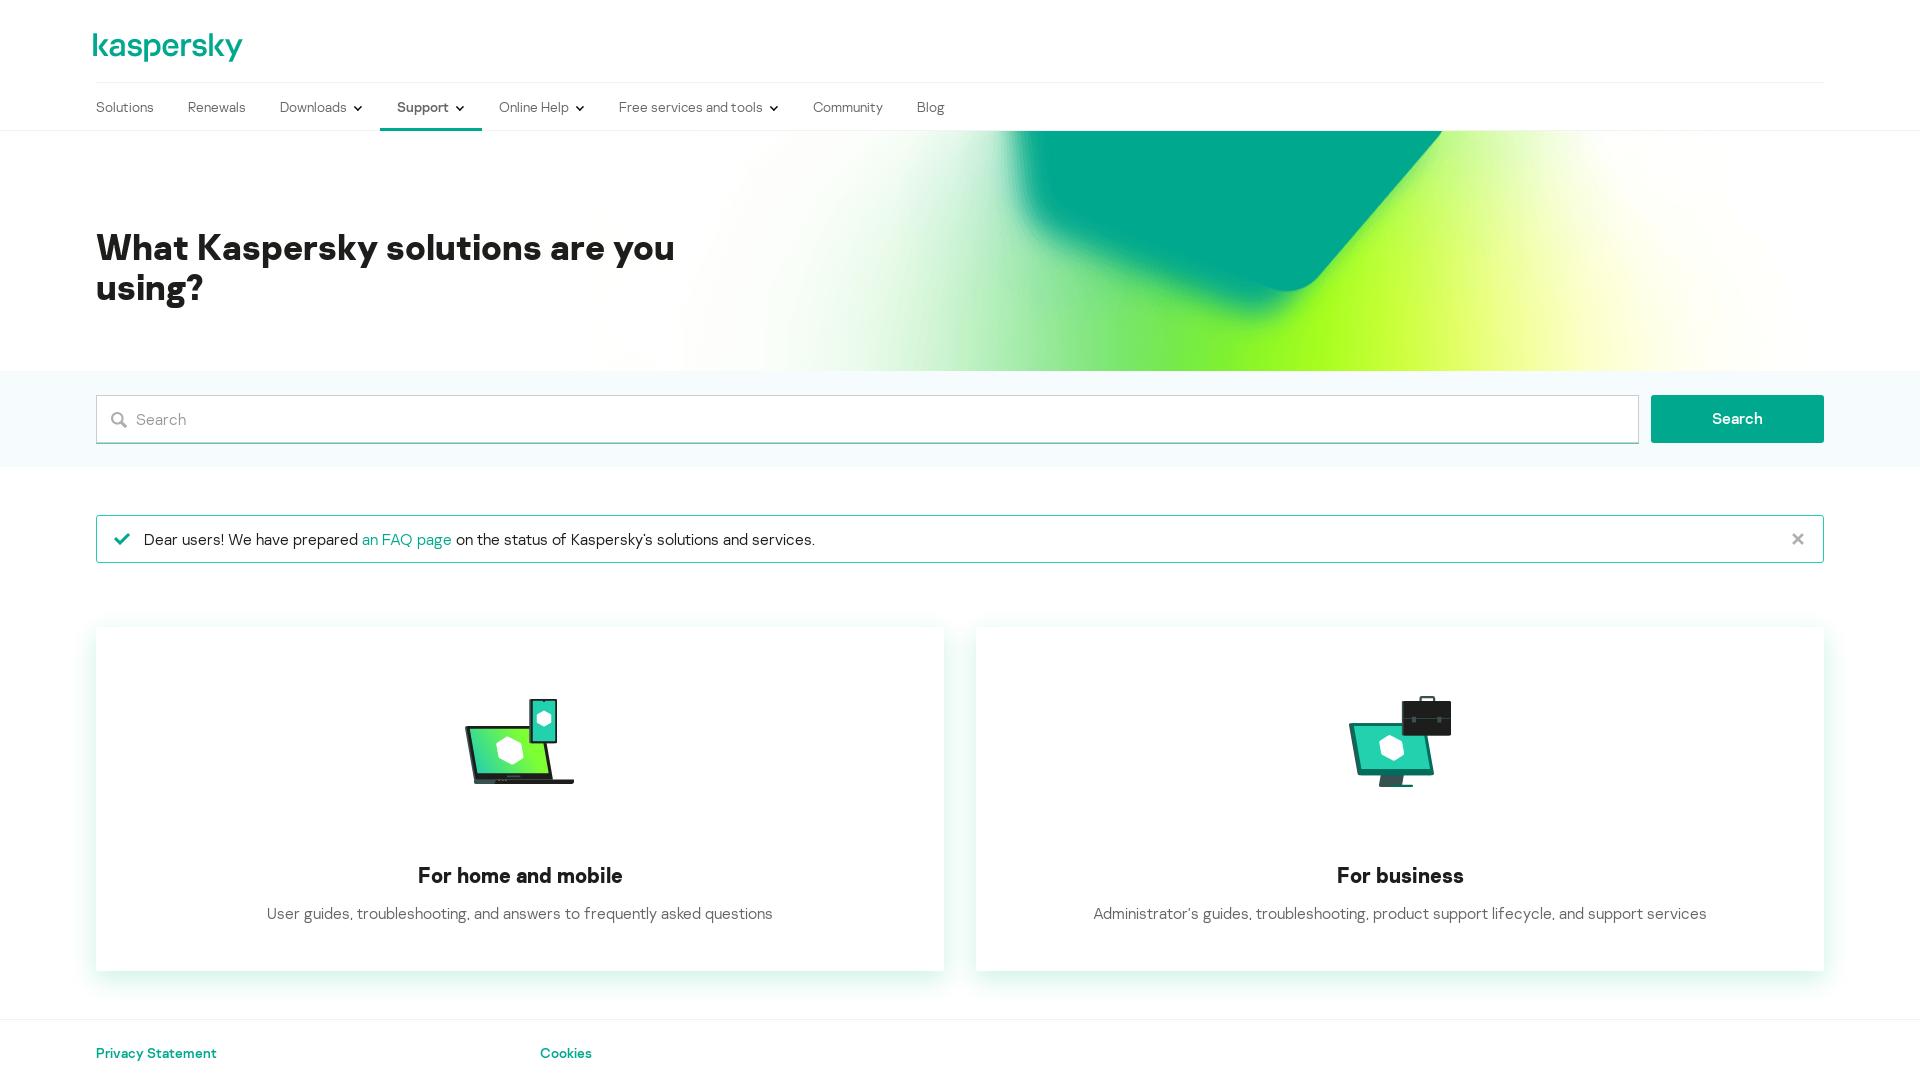Click the Kaspersky logo icon
1920x1080 pixels.
click(166, 47)
